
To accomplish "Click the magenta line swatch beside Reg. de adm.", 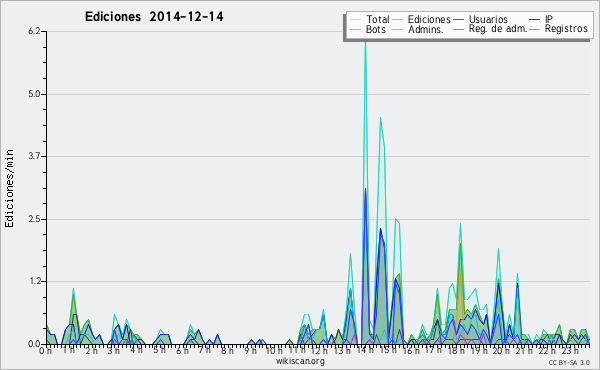I will coord(458,30).
